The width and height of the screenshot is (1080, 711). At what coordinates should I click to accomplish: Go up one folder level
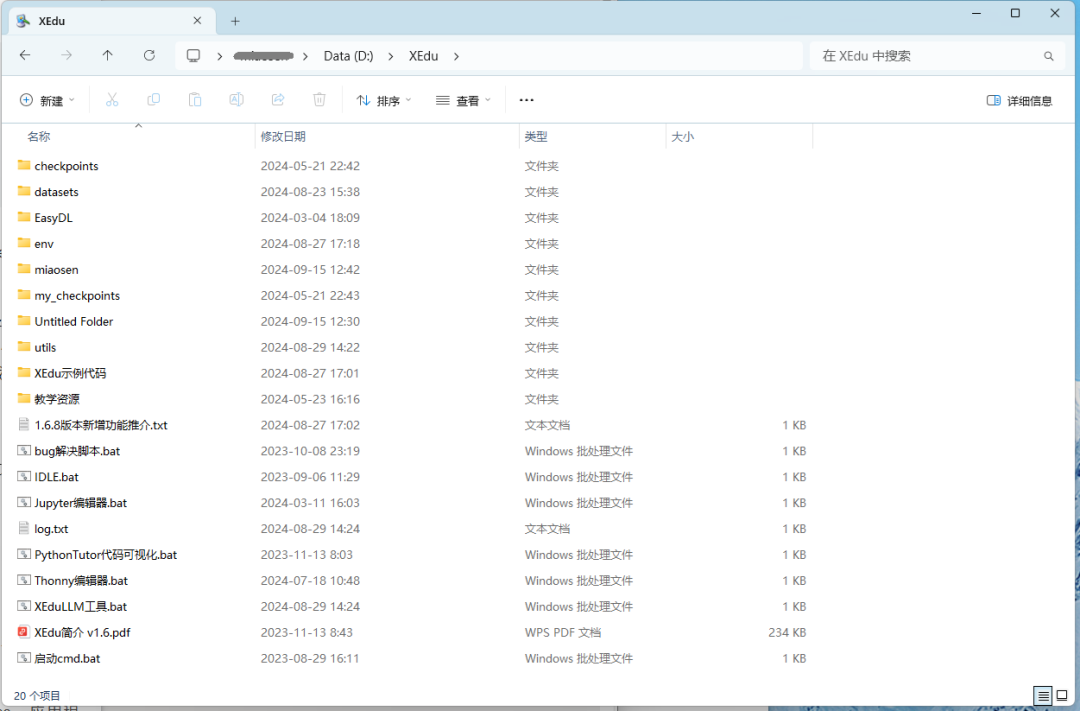pos(107,56)
